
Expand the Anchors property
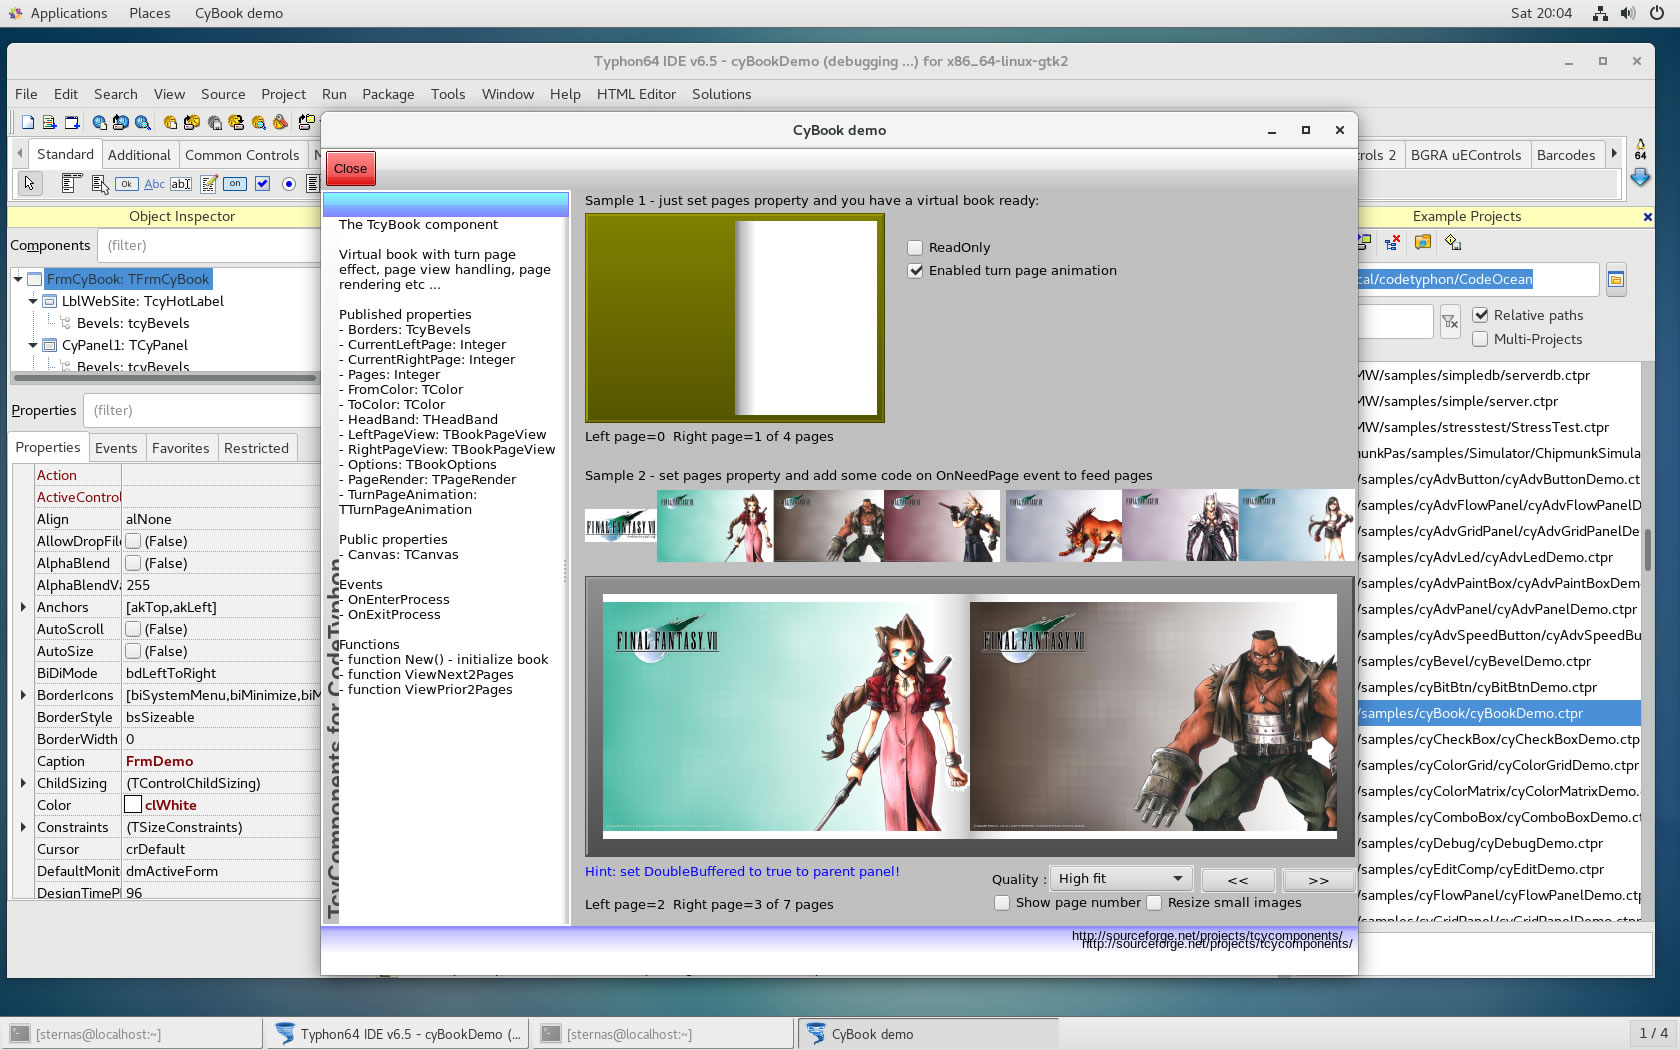tap(23, 607)
